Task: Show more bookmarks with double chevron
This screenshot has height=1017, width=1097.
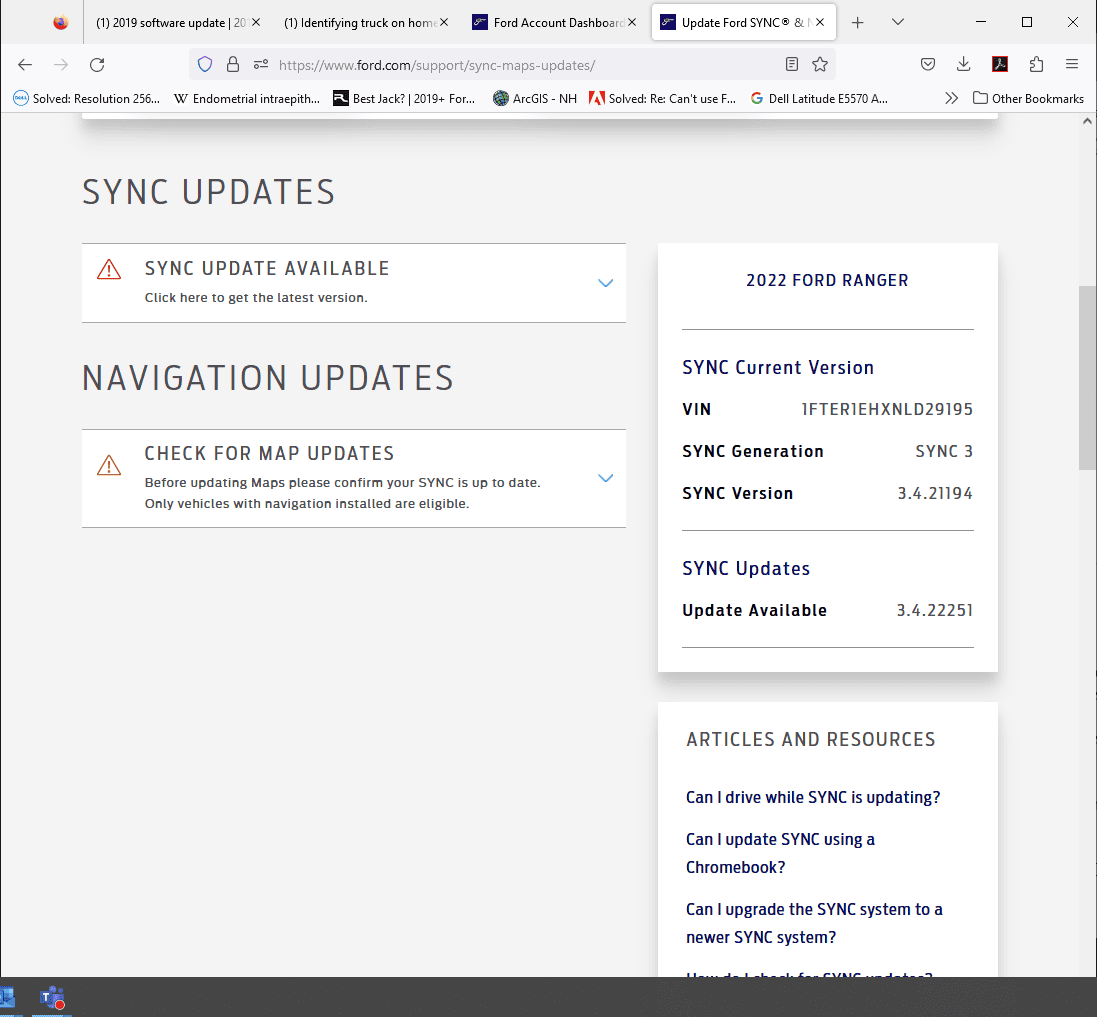Action: click(951, 99)
